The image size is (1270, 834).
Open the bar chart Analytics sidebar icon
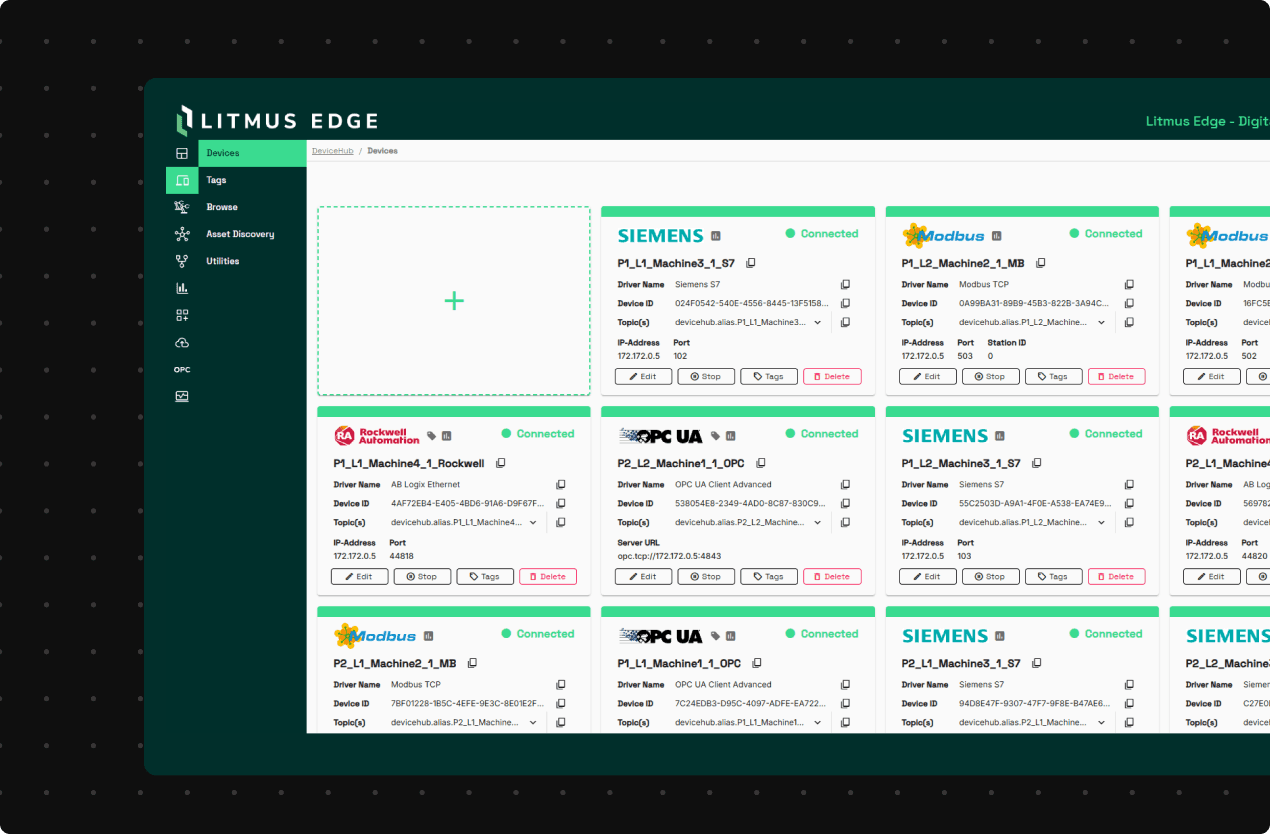[182, 288]
